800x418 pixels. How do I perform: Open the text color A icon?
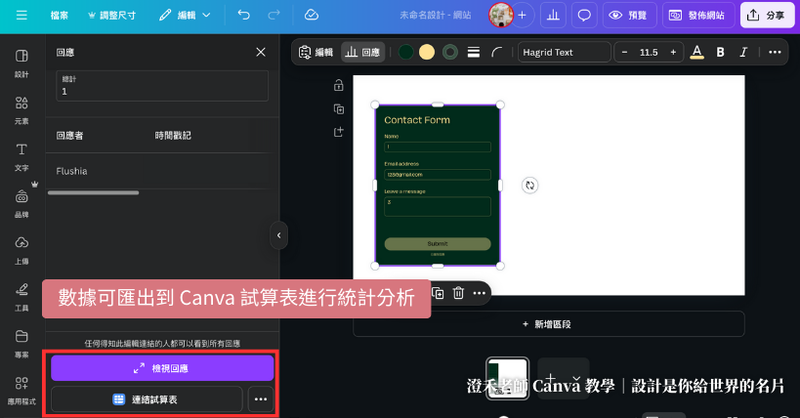(696, 52)
